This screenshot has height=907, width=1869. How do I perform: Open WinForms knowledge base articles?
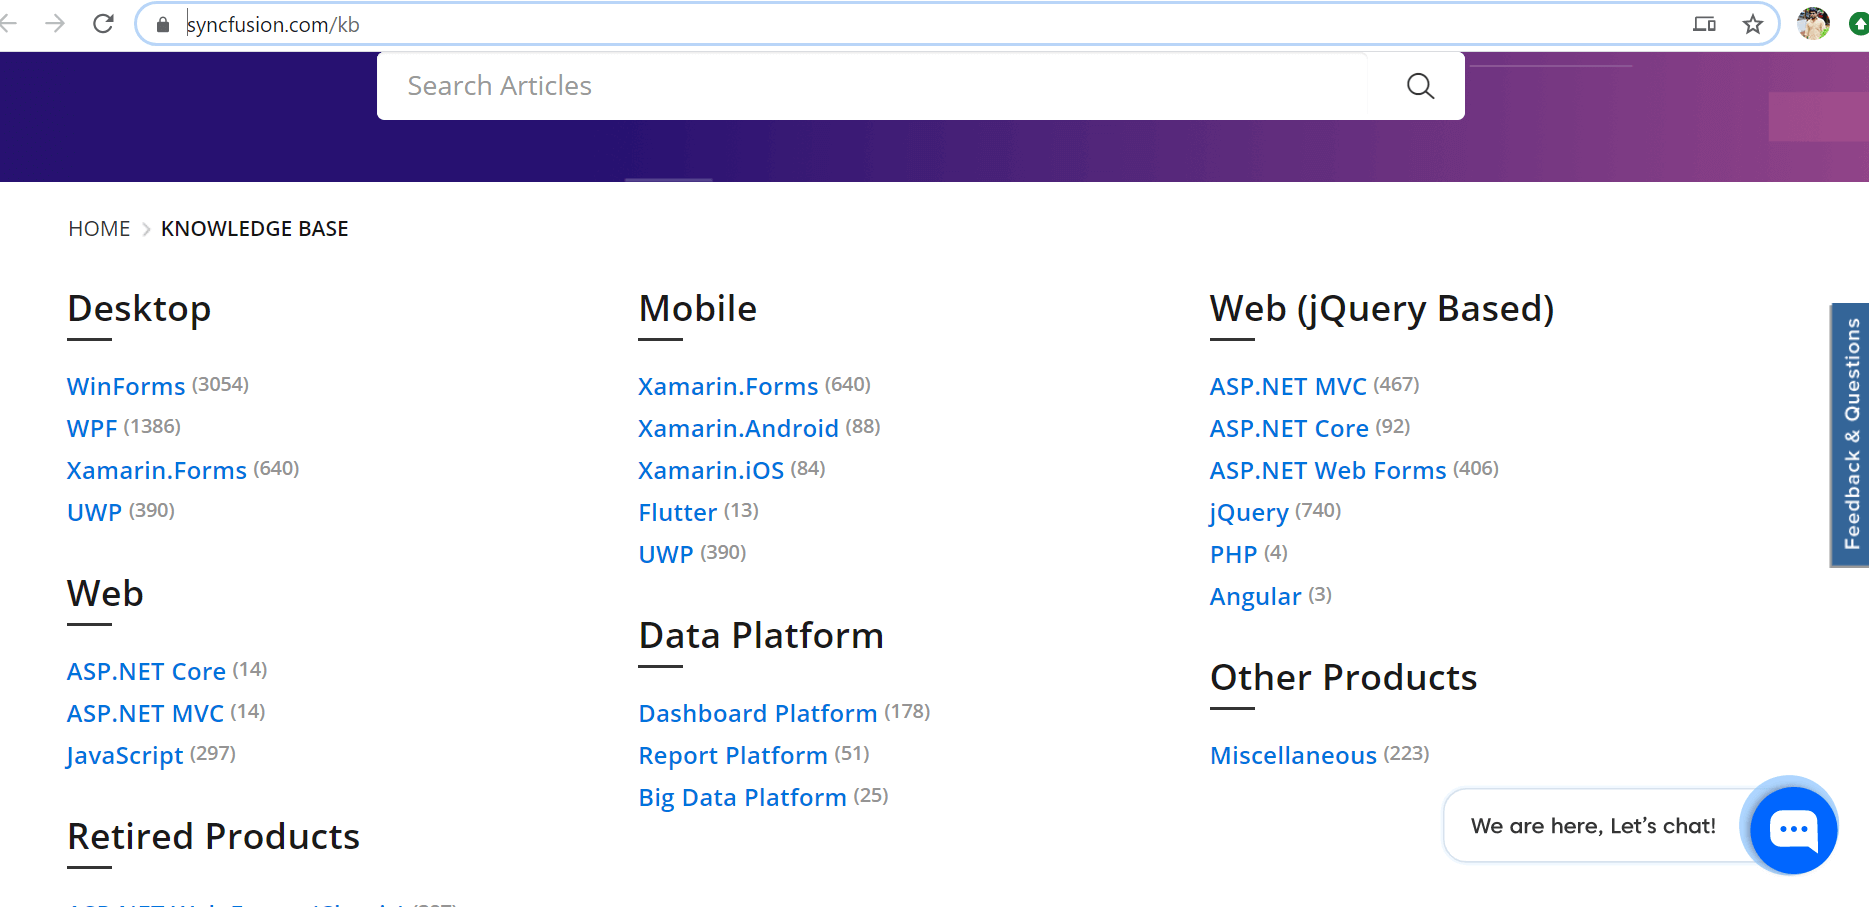point(126,386)
